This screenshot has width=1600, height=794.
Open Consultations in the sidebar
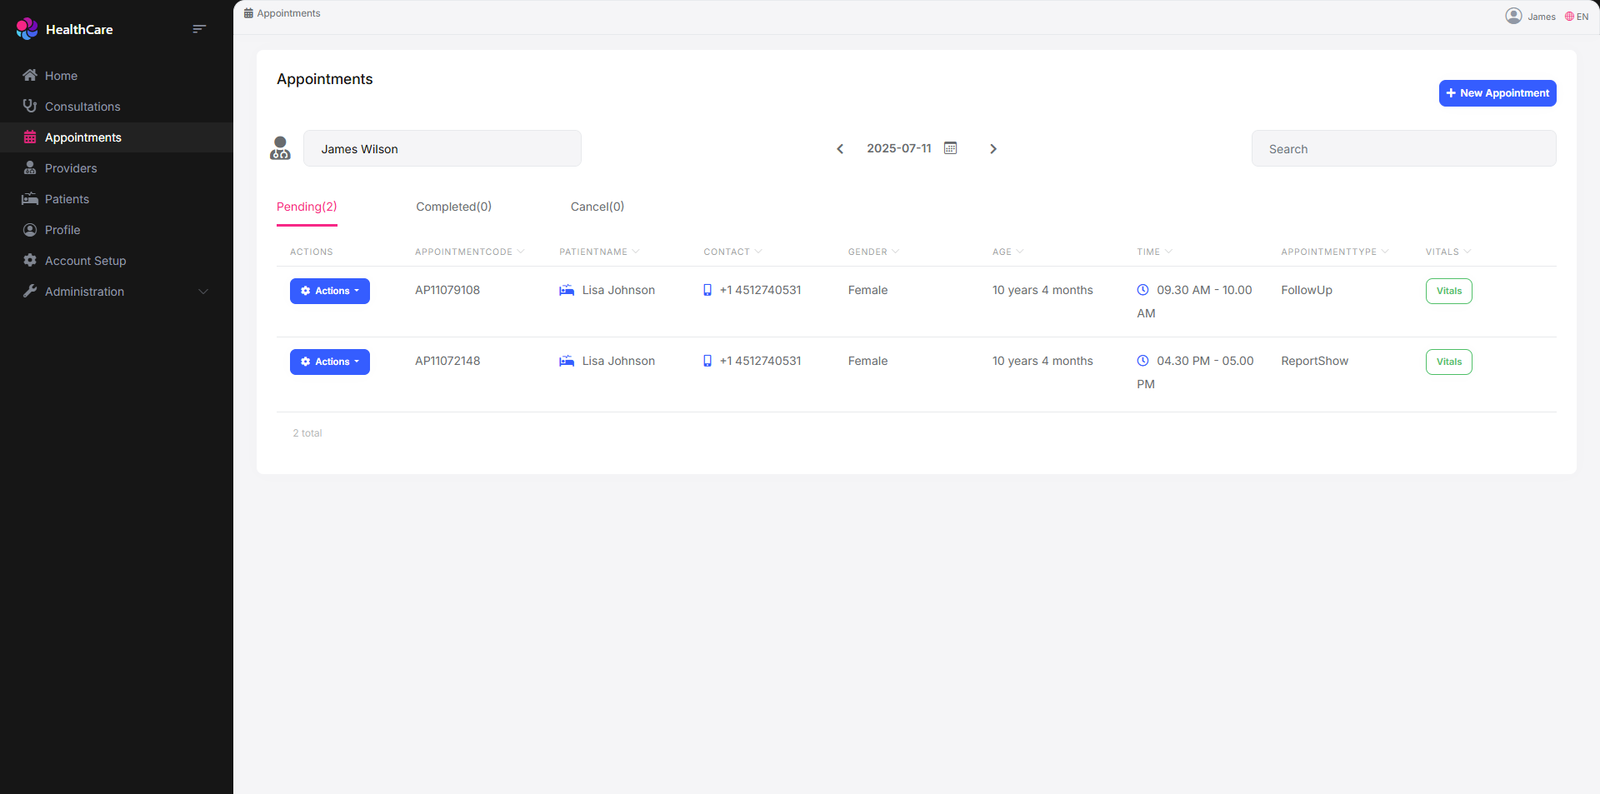[82, 107]
